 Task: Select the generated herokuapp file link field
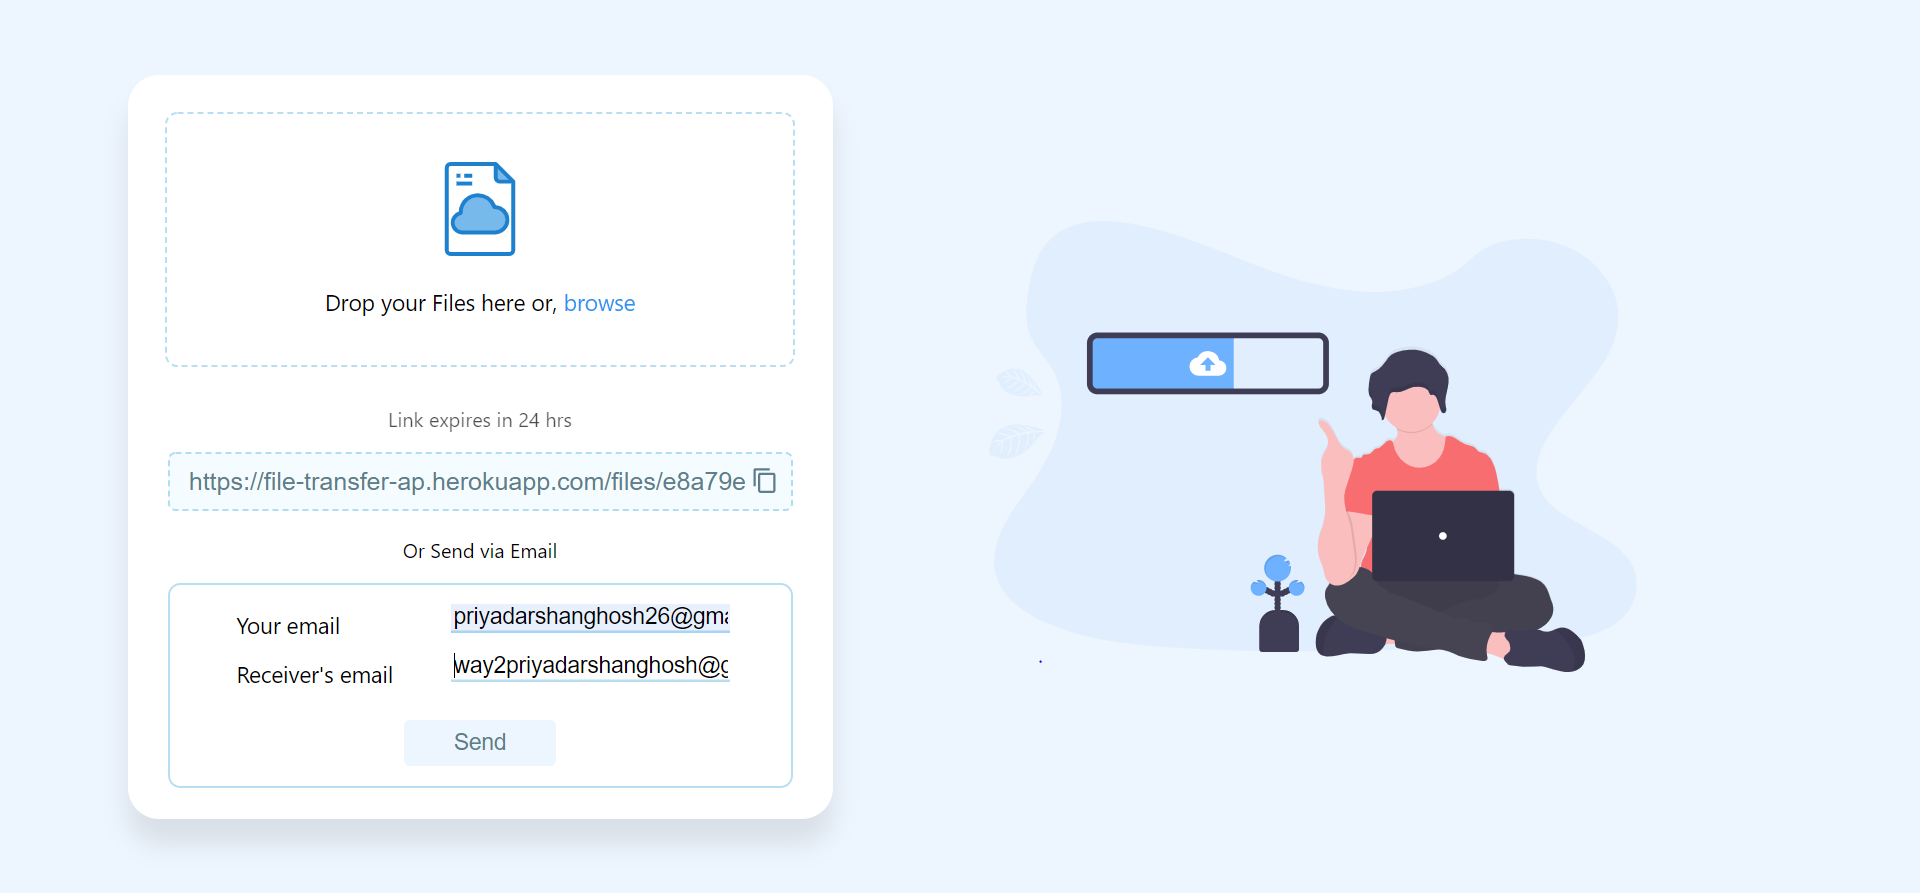pos(480,482)
